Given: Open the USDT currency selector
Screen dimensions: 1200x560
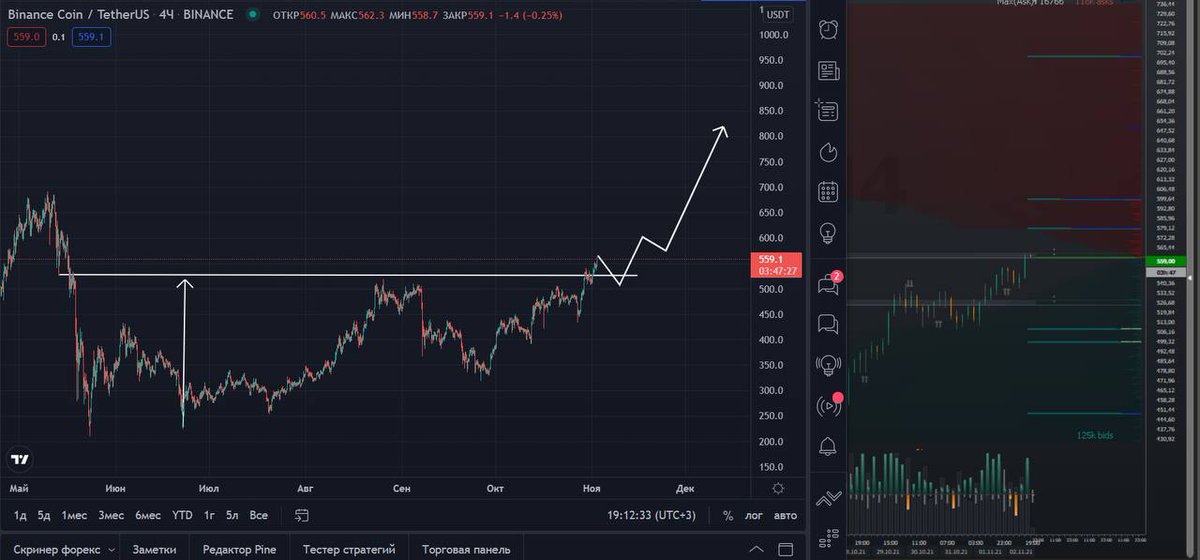Looking at the screenshot, I should pyautogui.click(x=777, y=14).
